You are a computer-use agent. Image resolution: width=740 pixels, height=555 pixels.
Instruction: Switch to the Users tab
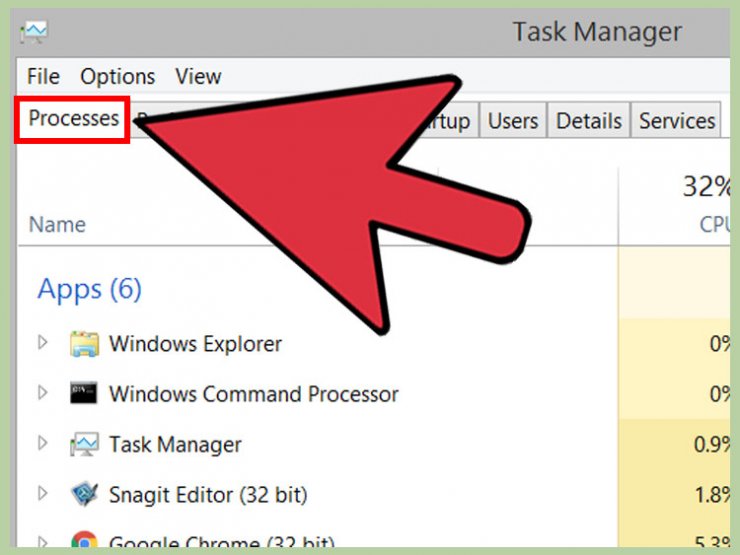point(513,121)
